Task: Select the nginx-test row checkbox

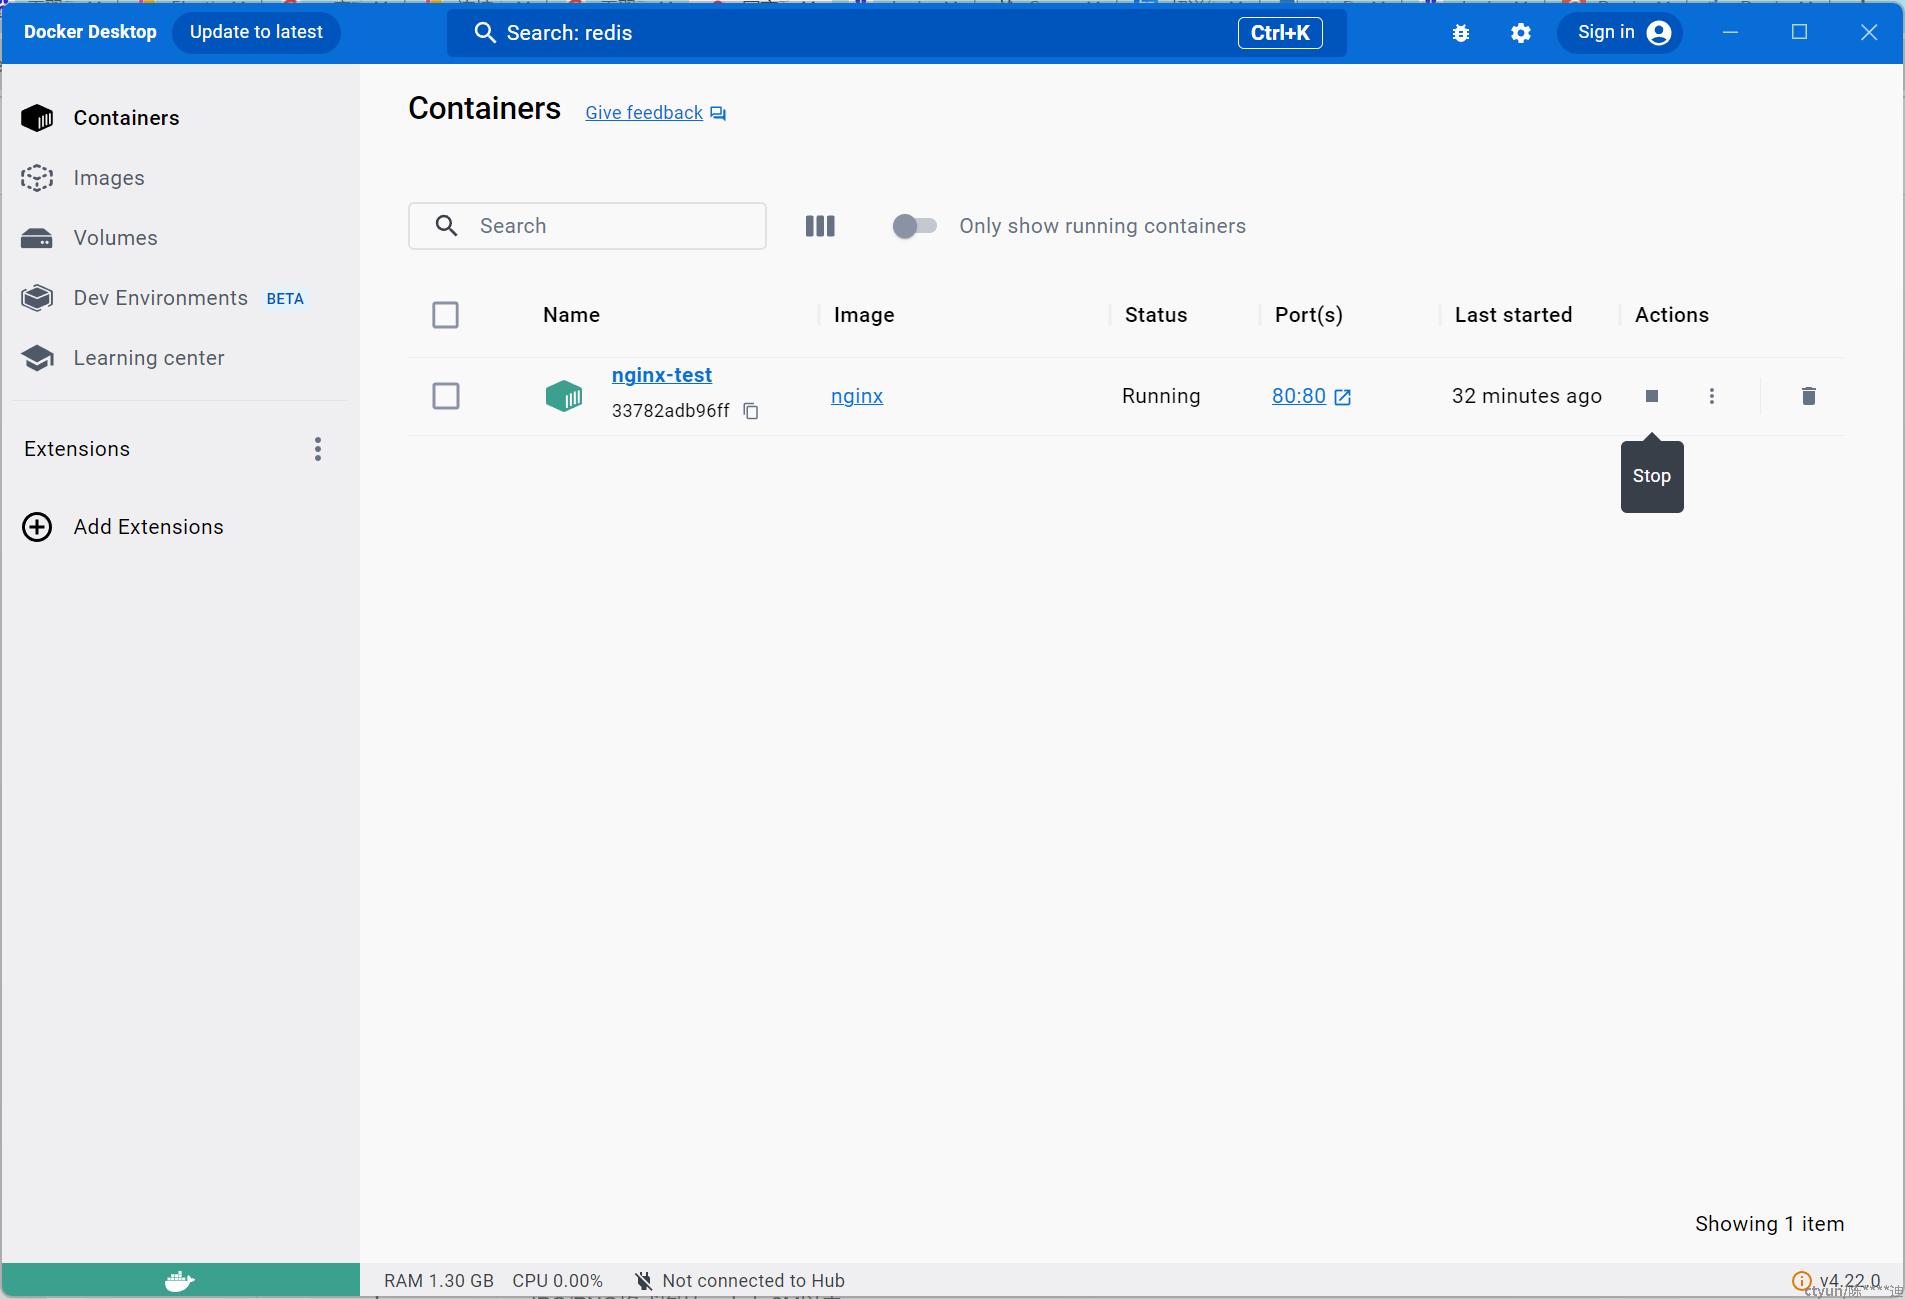Action: 446,396
